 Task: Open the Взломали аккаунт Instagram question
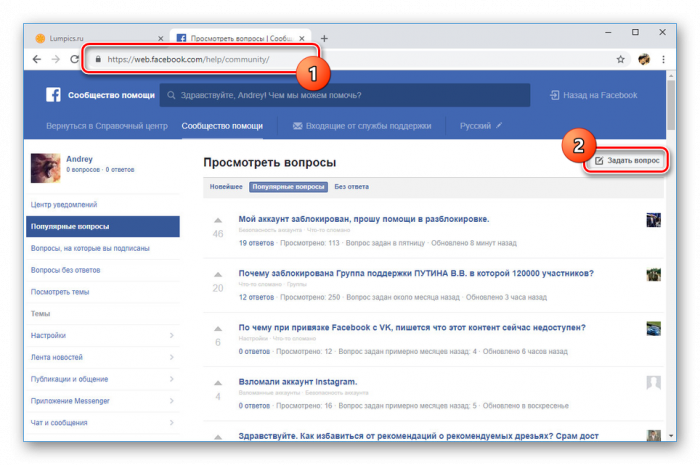[x=296, y=381]
